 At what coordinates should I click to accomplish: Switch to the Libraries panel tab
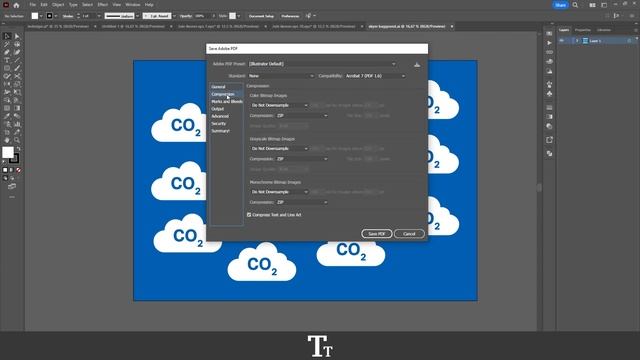click(x=604, y=30)
